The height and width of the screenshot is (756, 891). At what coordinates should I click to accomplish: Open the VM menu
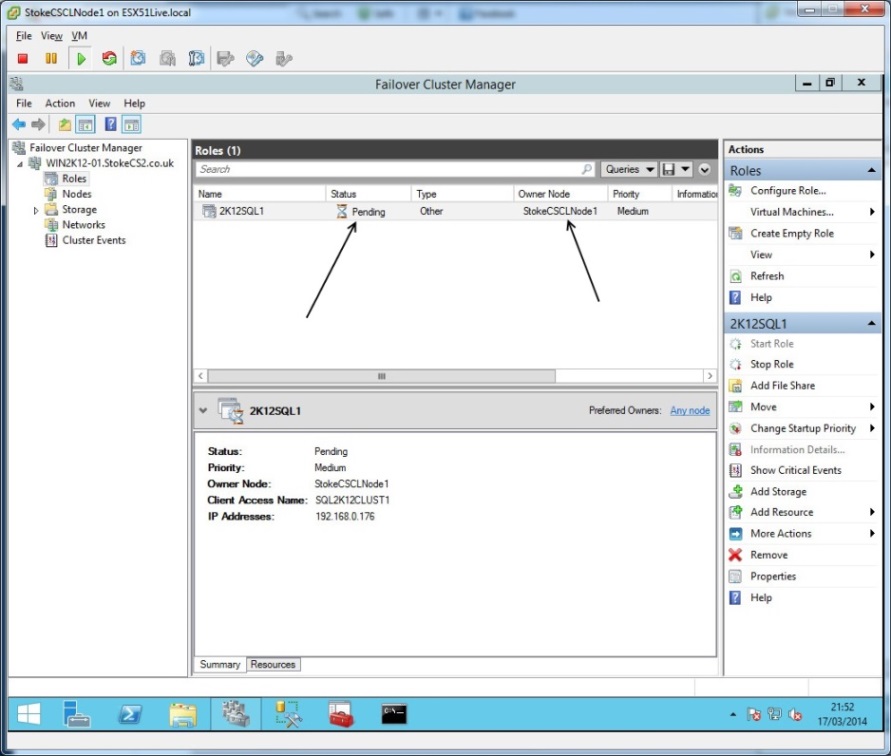coord(79,36)
